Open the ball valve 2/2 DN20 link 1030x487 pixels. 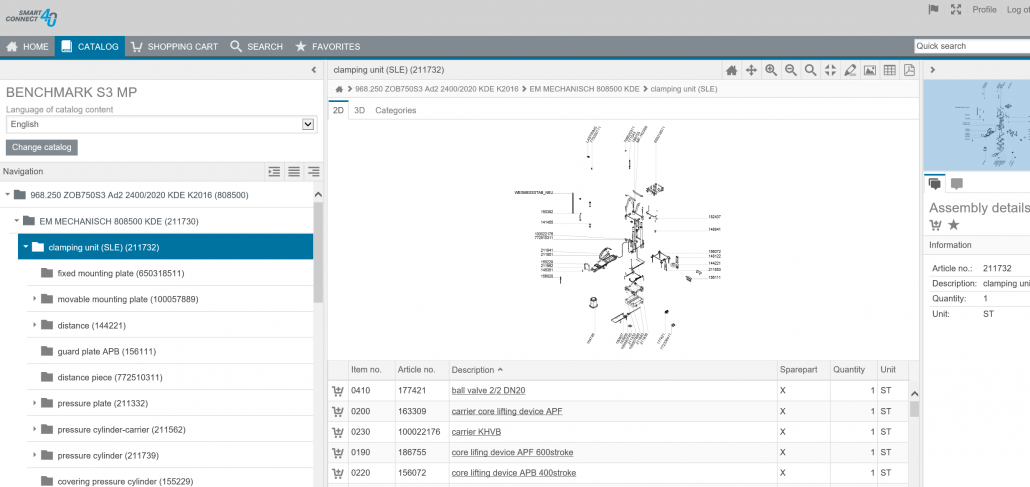(x=488, y=390)
